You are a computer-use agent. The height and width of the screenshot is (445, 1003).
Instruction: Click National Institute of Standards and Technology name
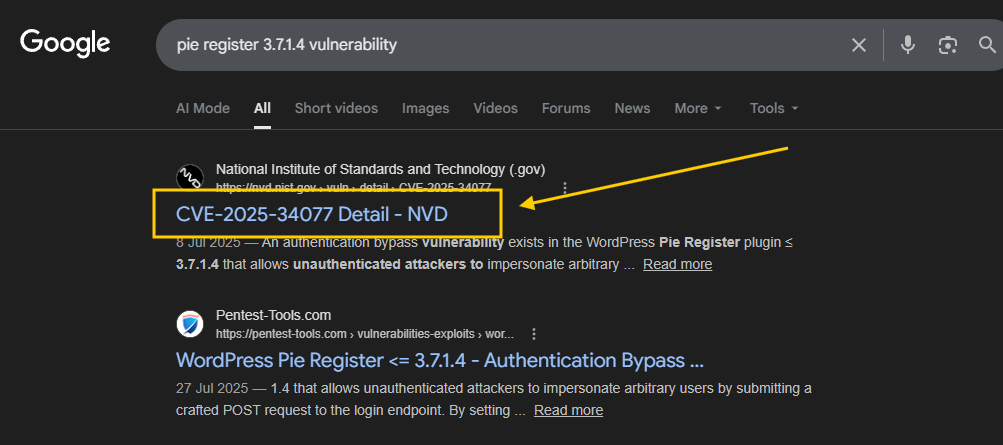pyautogui.click(x=381, y=169)
